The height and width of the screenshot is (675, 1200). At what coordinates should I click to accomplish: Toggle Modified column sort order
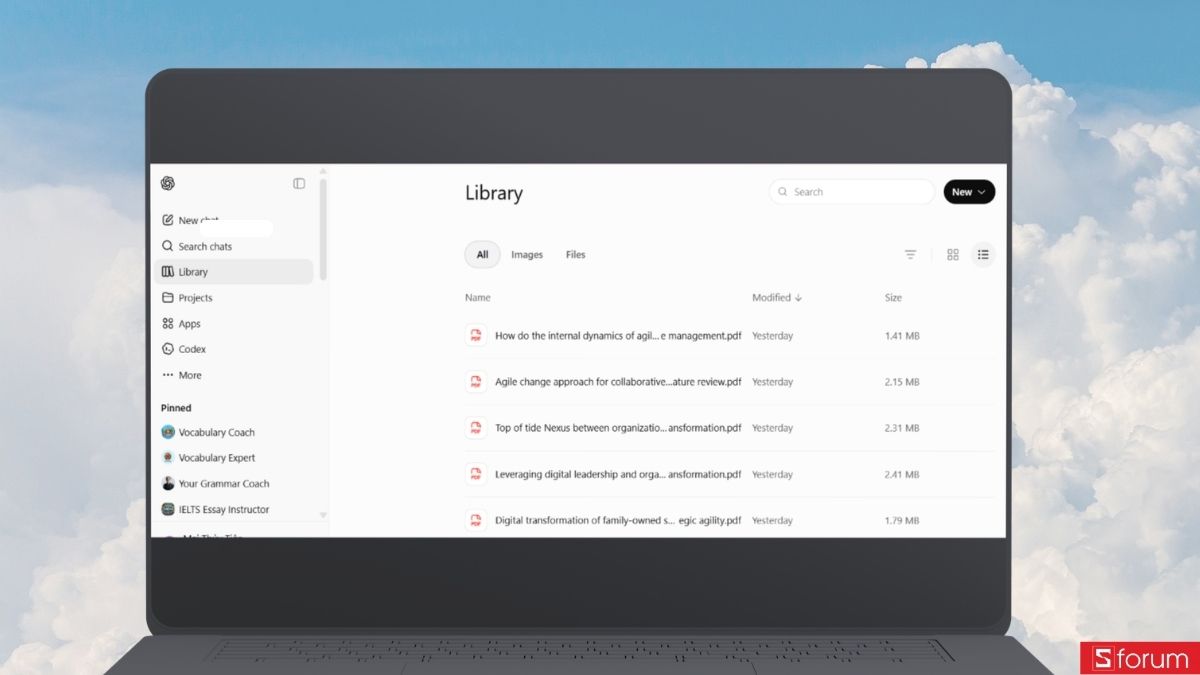point(777,298)
